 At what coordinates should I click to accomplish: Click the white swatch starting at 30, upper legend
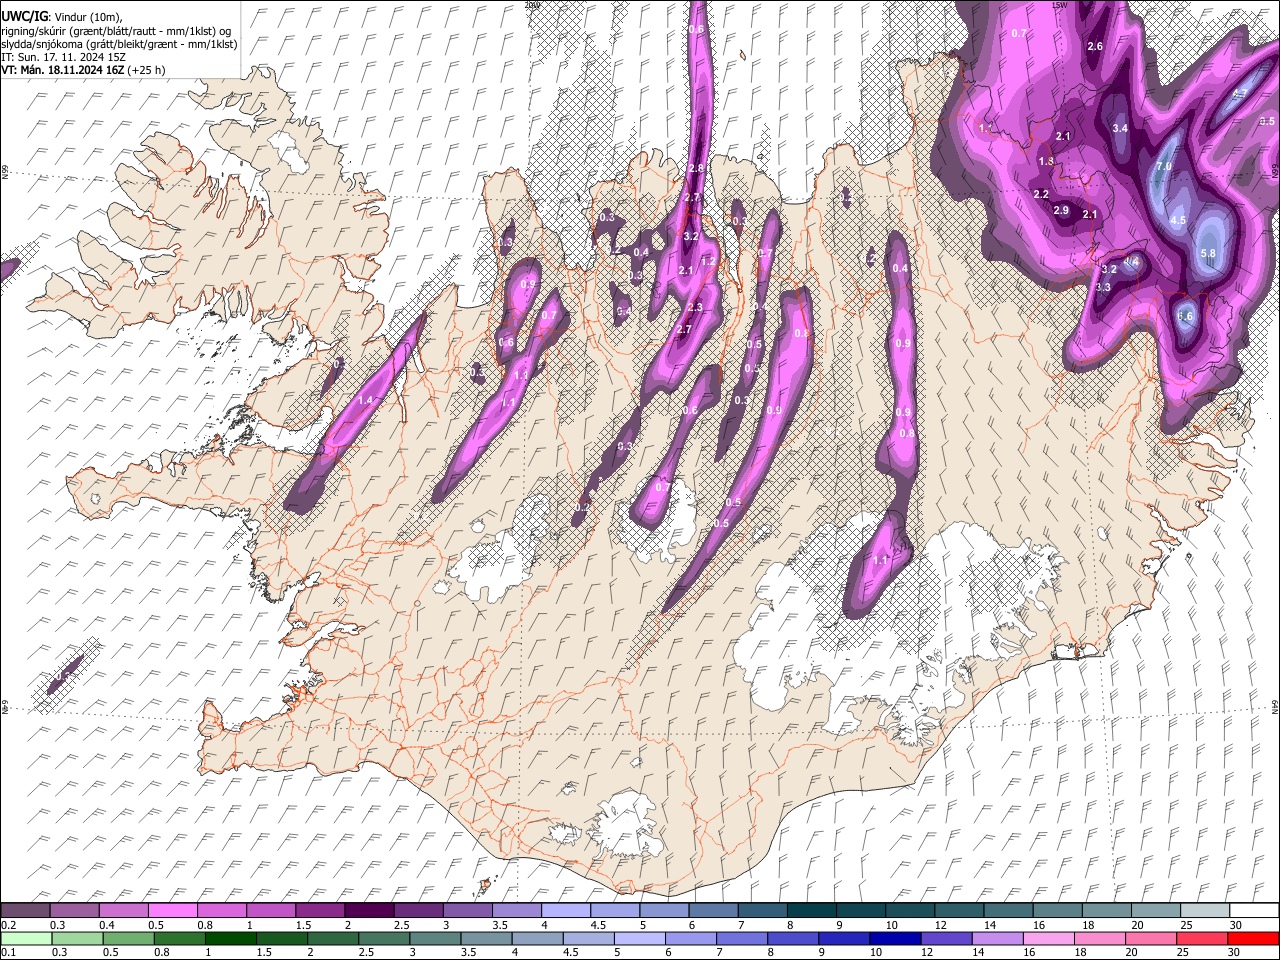pos(1254,910)
